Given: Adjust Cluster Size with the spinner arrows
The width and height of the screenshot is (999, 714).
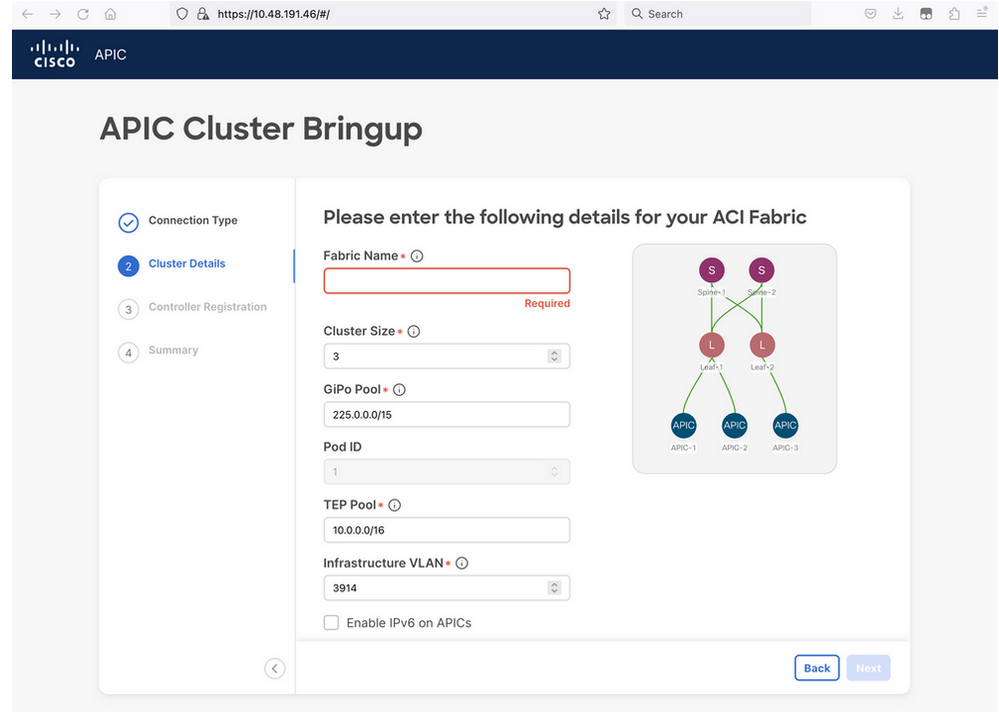Looking at the screenshot, I should pyautogui.click(x=554, y=356).
